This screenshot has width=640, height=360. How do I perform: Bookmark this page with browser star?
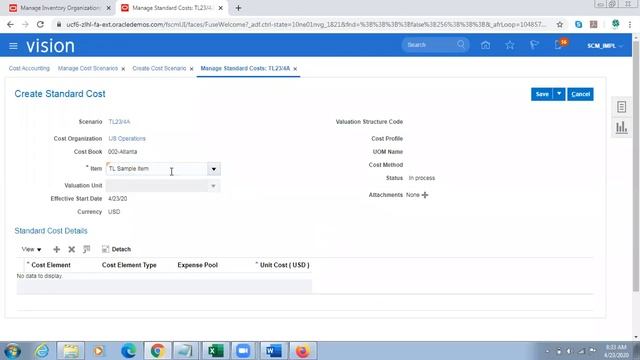pyautogui.click(x=560, y=24)
